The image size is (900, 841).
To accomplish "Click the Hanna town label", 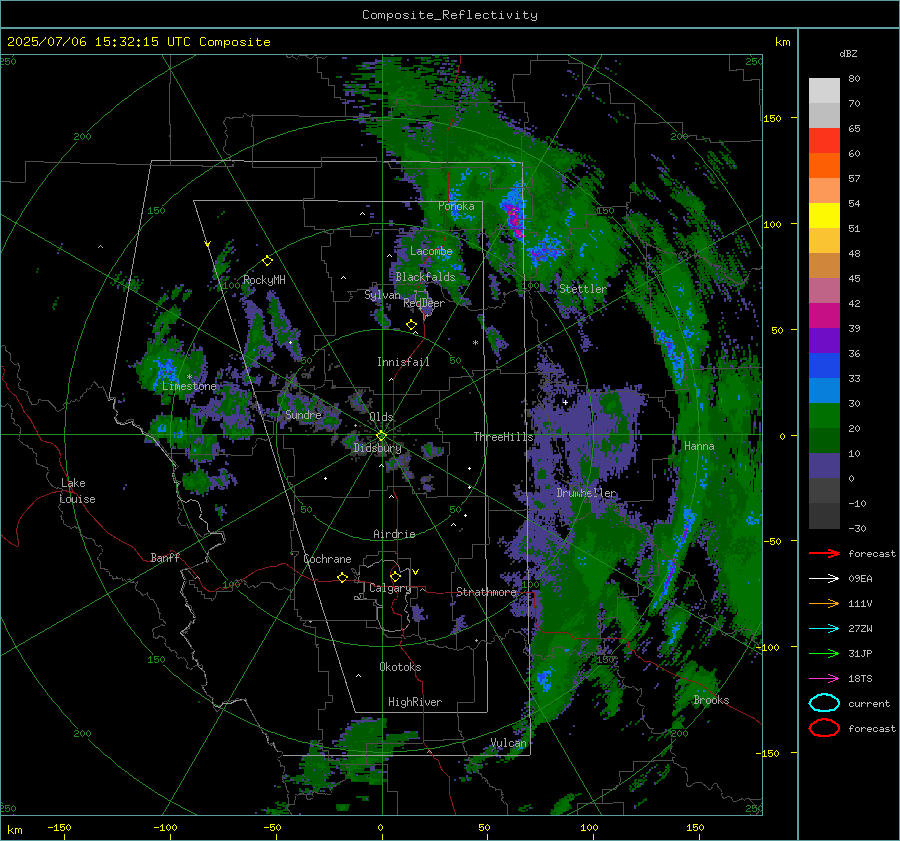I will coord(699,446).
